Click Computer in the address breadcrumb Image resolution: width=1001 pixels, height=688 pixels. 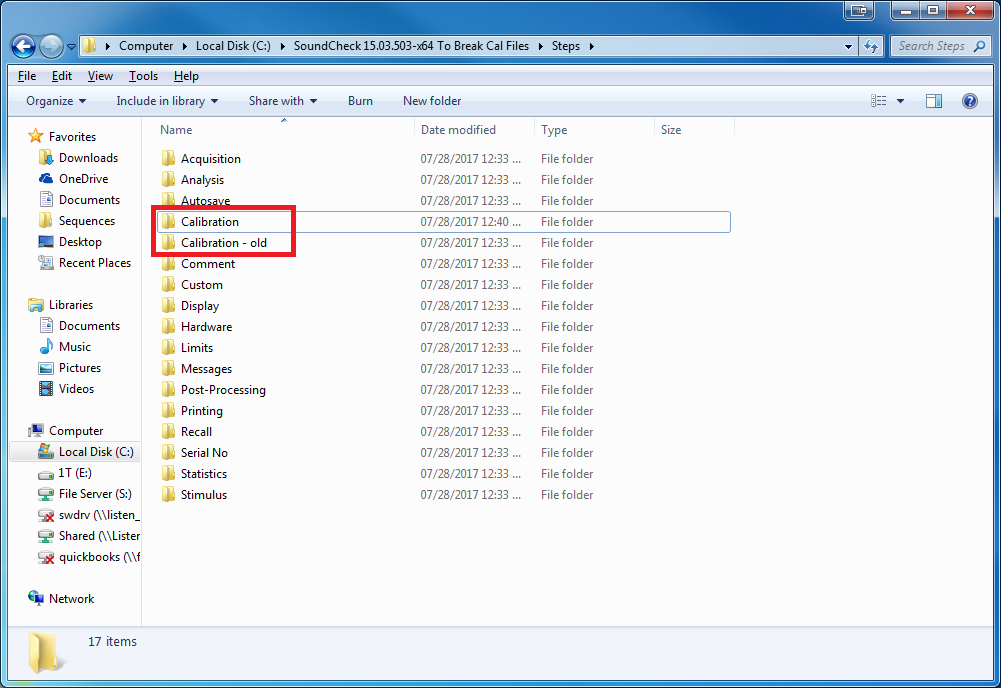tap(146, 46)
